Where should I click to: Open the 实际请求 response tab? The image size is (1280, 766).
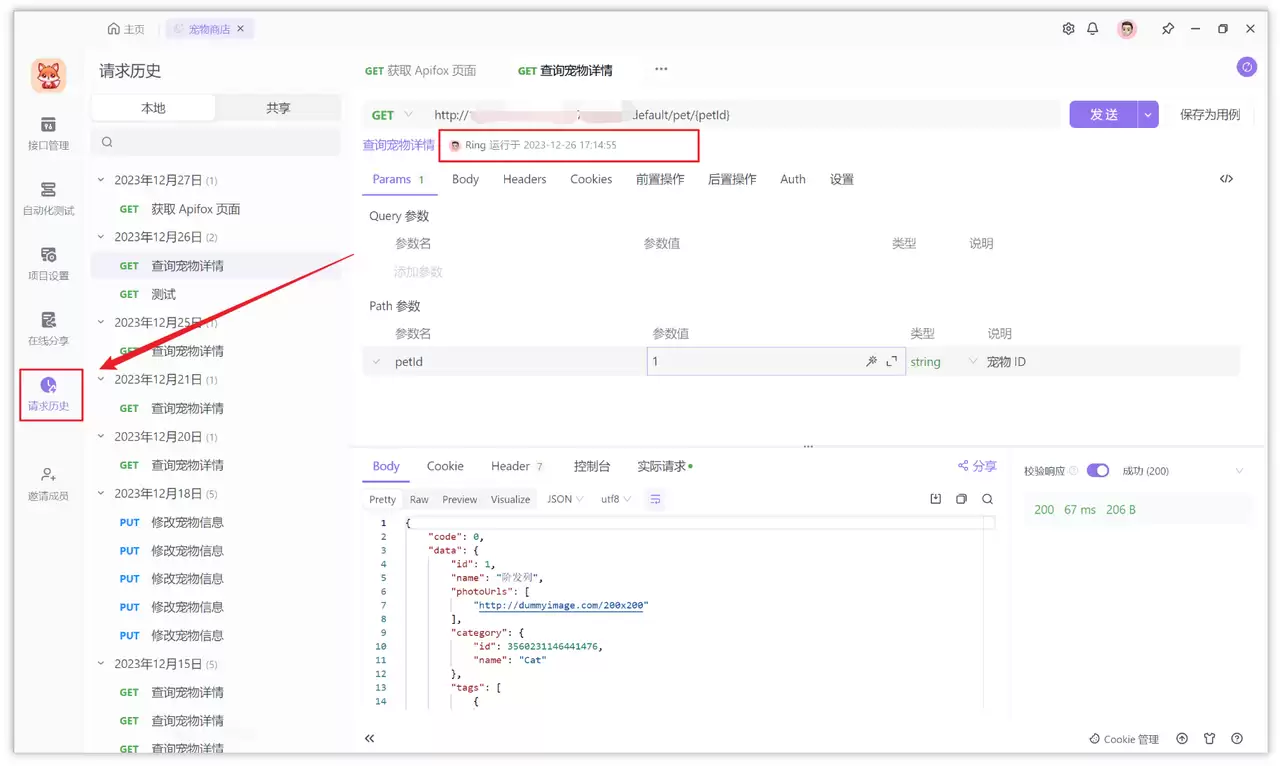pos(665,466)
